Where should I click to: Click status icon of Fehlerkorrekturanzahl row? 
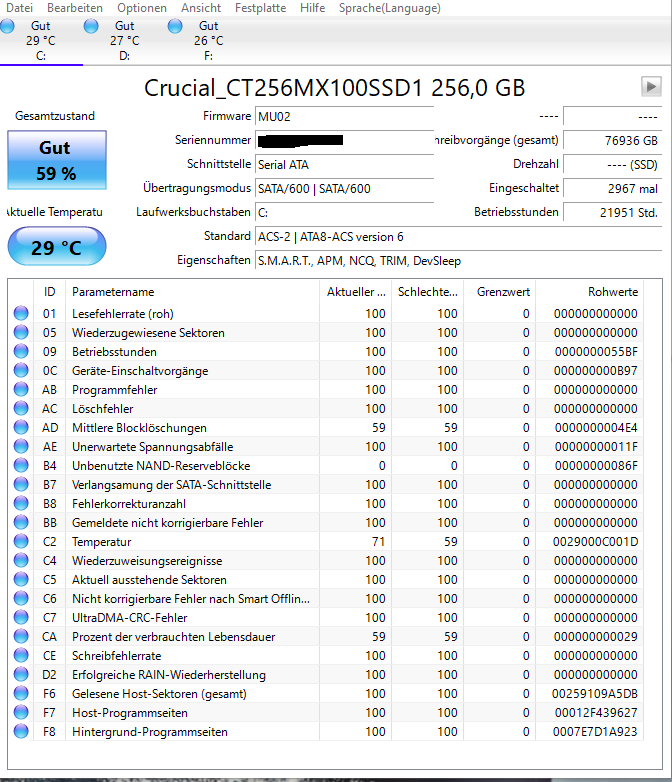[x=21, y=503]
